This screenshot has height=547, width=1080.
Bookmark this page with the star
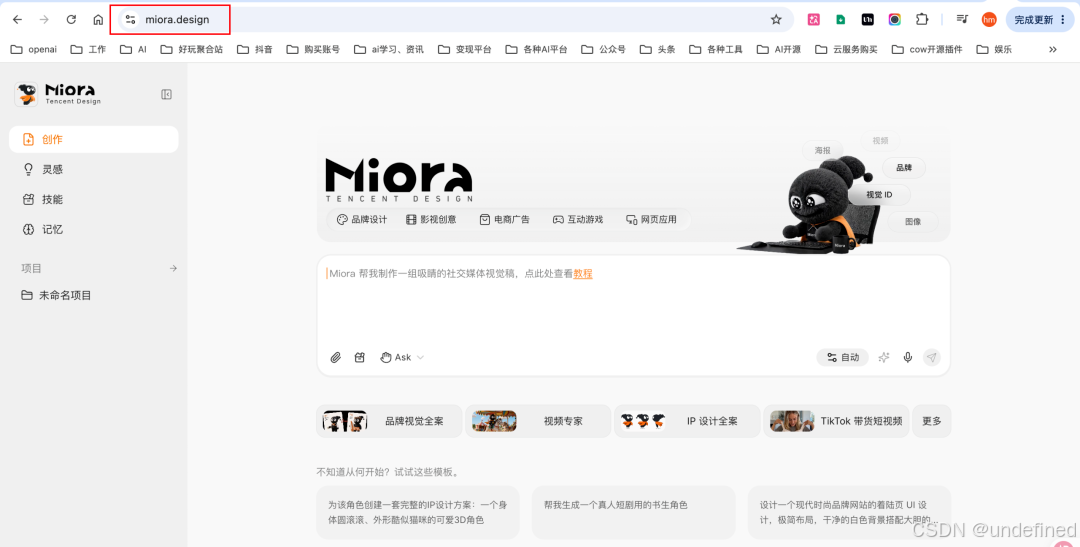[x=776, y=19]
